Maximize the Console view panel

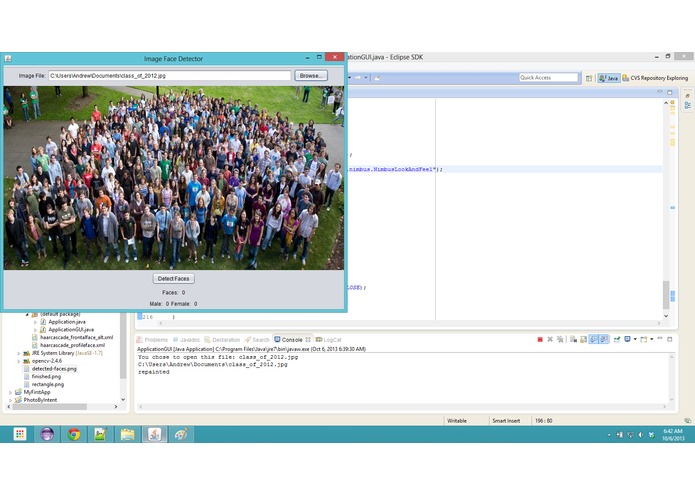point(670,339)
